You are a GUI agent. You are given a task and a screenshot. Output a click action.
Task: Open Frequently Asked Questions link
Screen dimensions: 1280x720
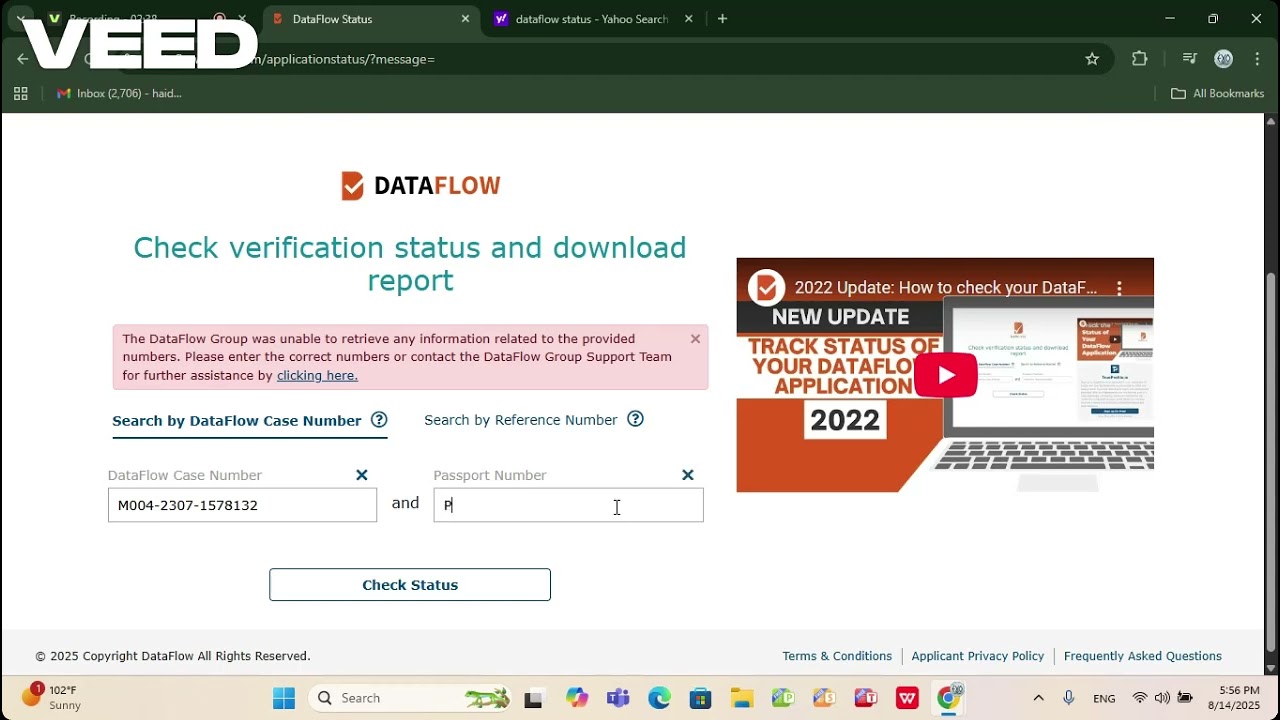click(1143, 656)
